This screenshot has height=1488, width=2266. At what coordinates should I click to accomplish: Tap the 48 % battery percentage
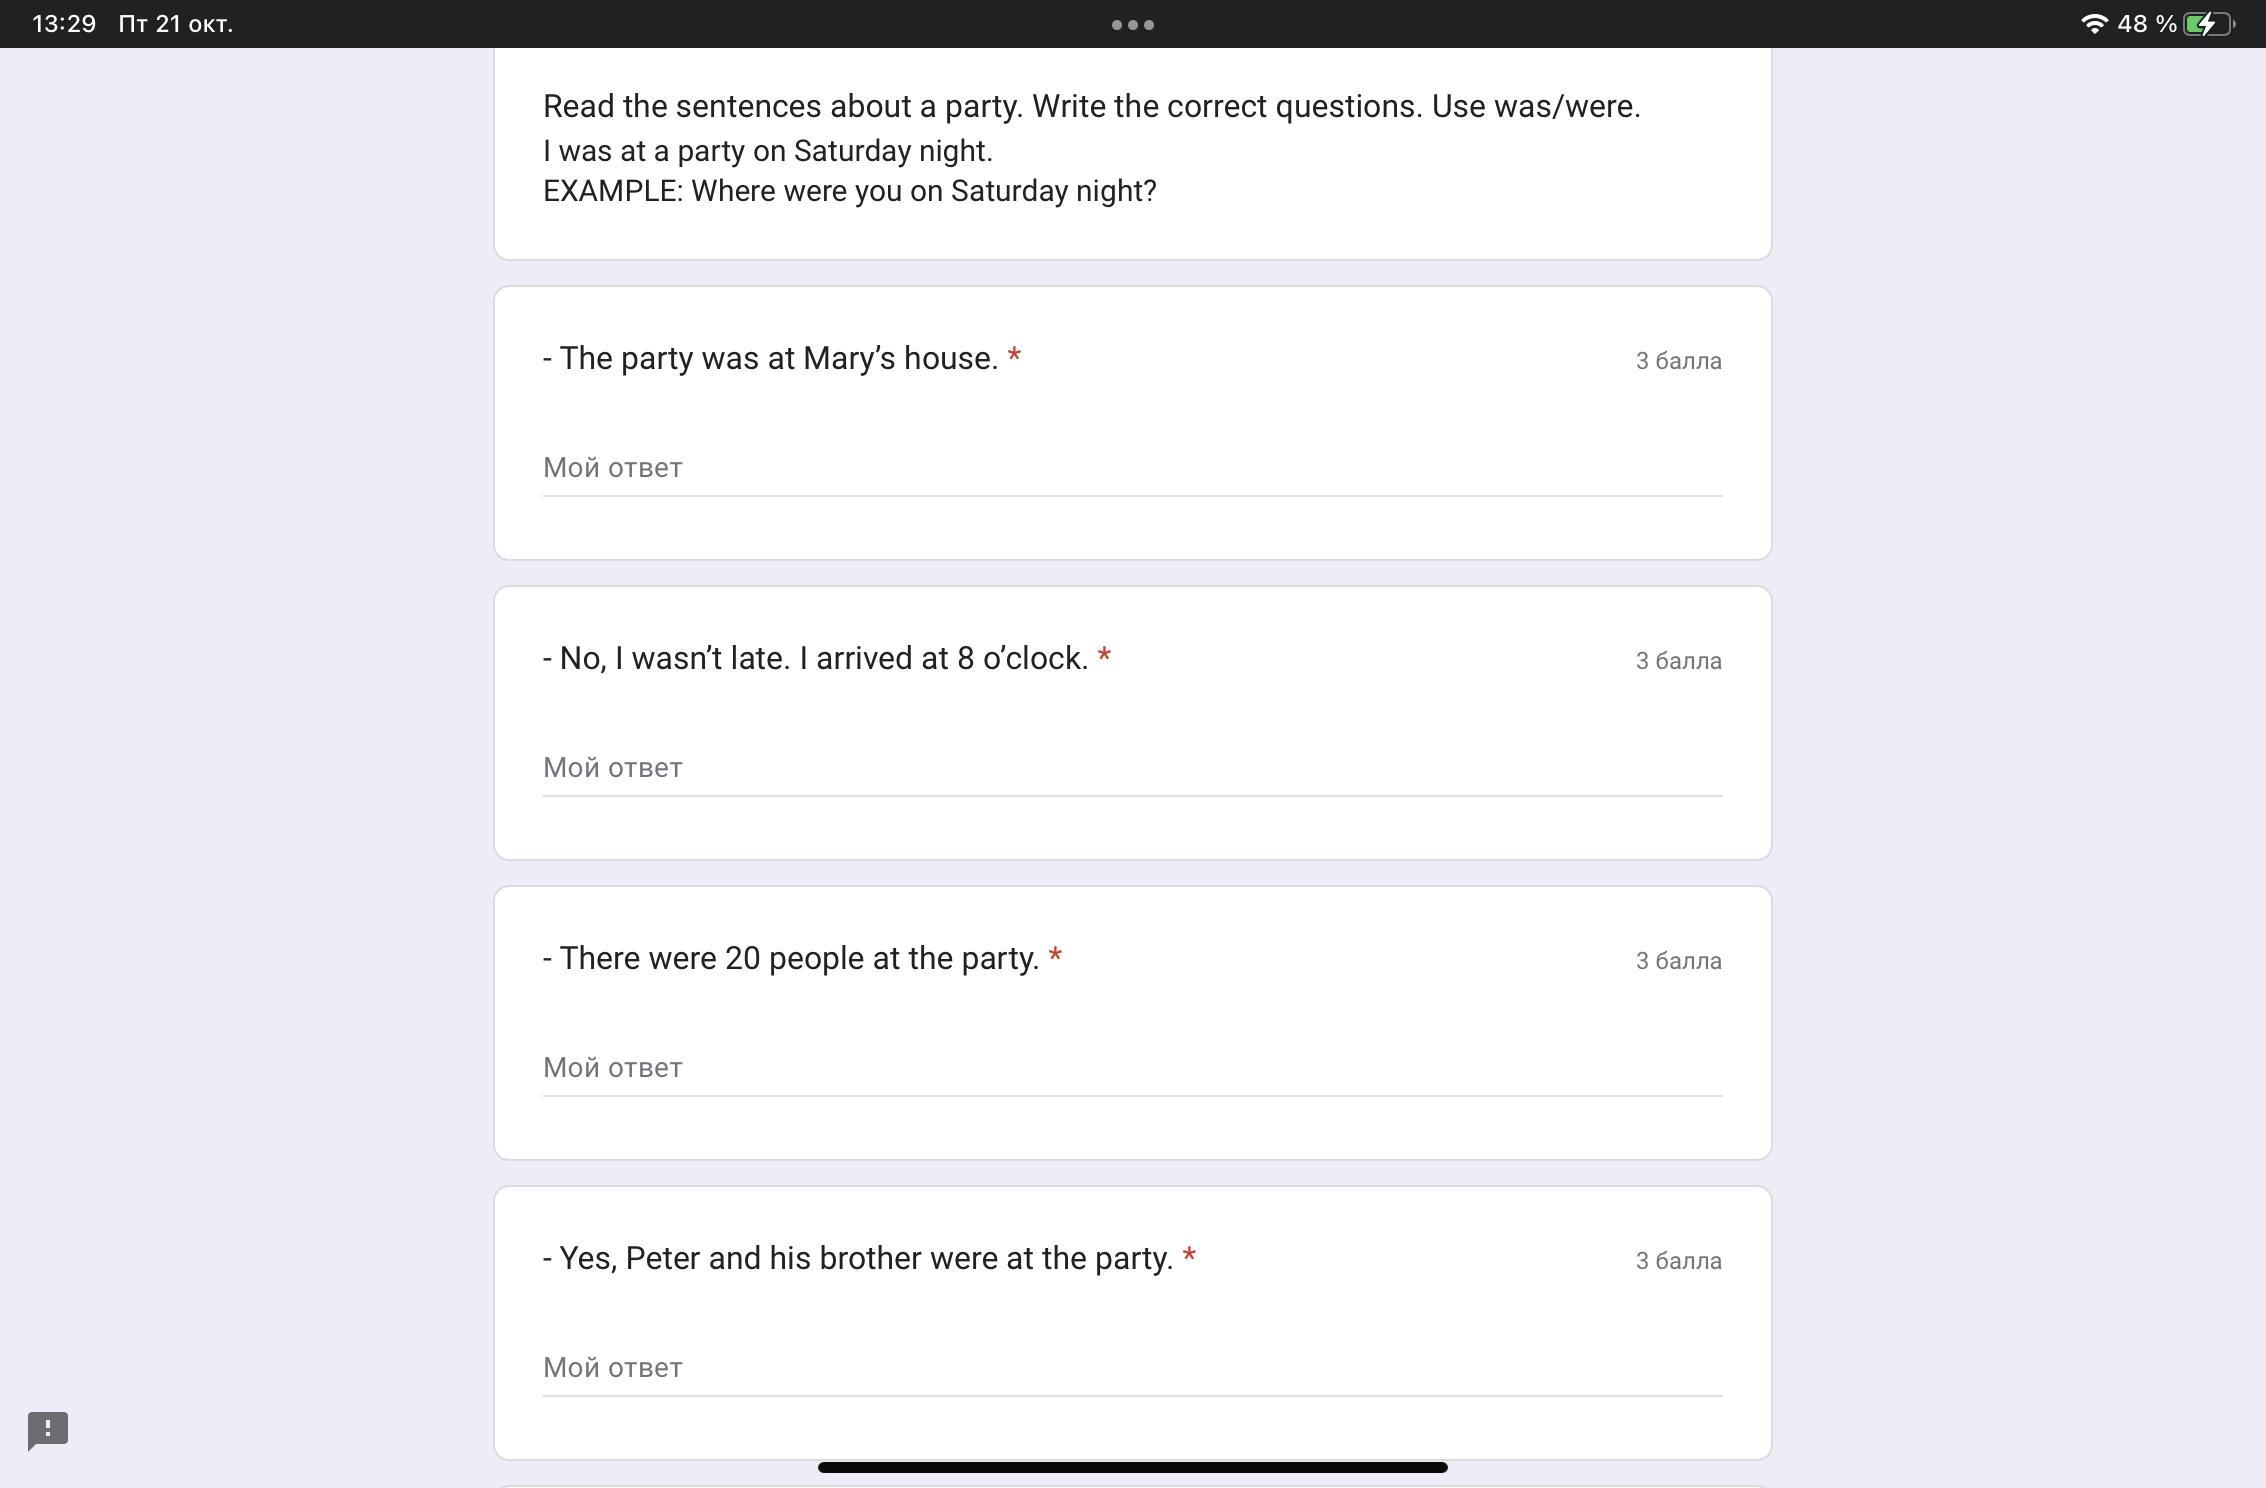pyautogui.click(x=2146, y=24)
